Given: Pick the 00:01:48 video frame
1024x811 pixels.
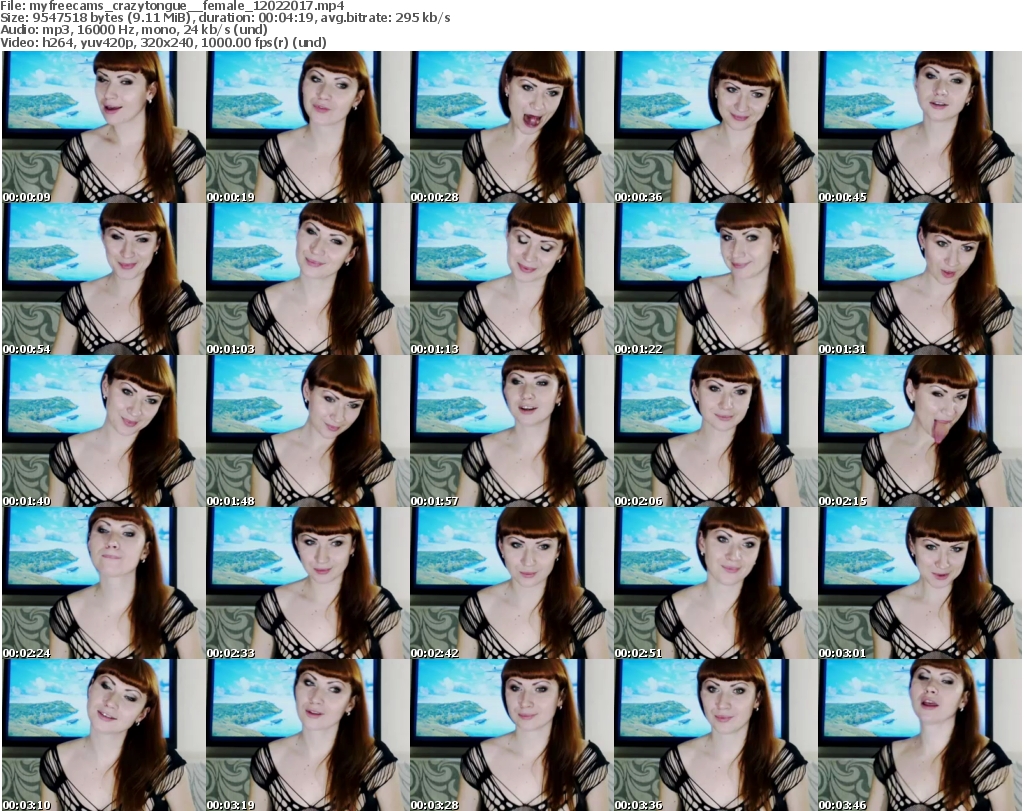Looking at the screenshot, I should click(x=308, y=431).
